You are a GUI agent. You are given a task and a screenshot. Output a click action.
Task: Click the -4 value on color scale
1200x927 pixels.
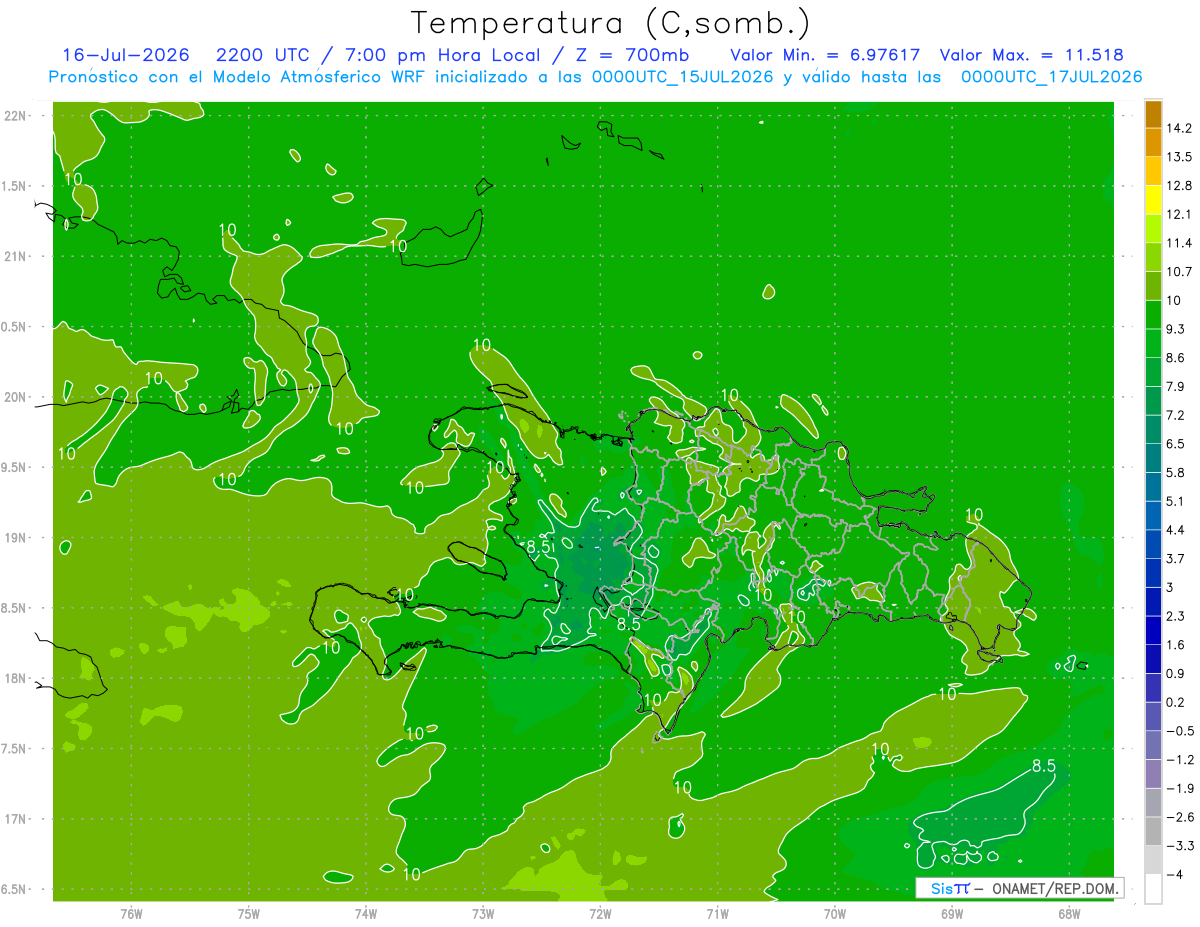1174,874
